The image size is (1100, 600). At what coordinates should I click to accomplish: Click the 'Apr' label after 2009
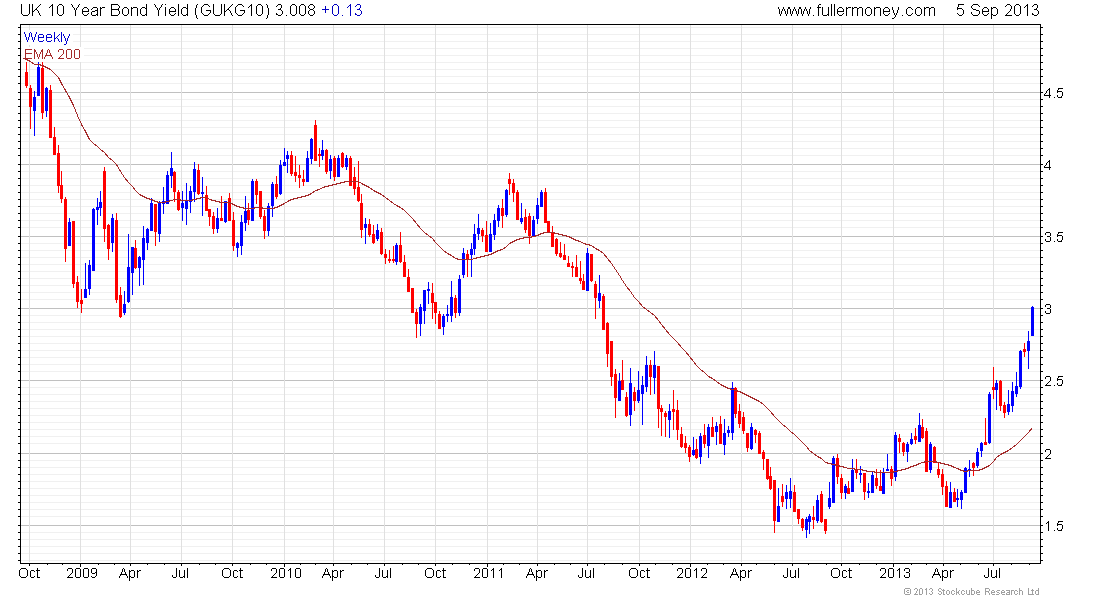130,573
